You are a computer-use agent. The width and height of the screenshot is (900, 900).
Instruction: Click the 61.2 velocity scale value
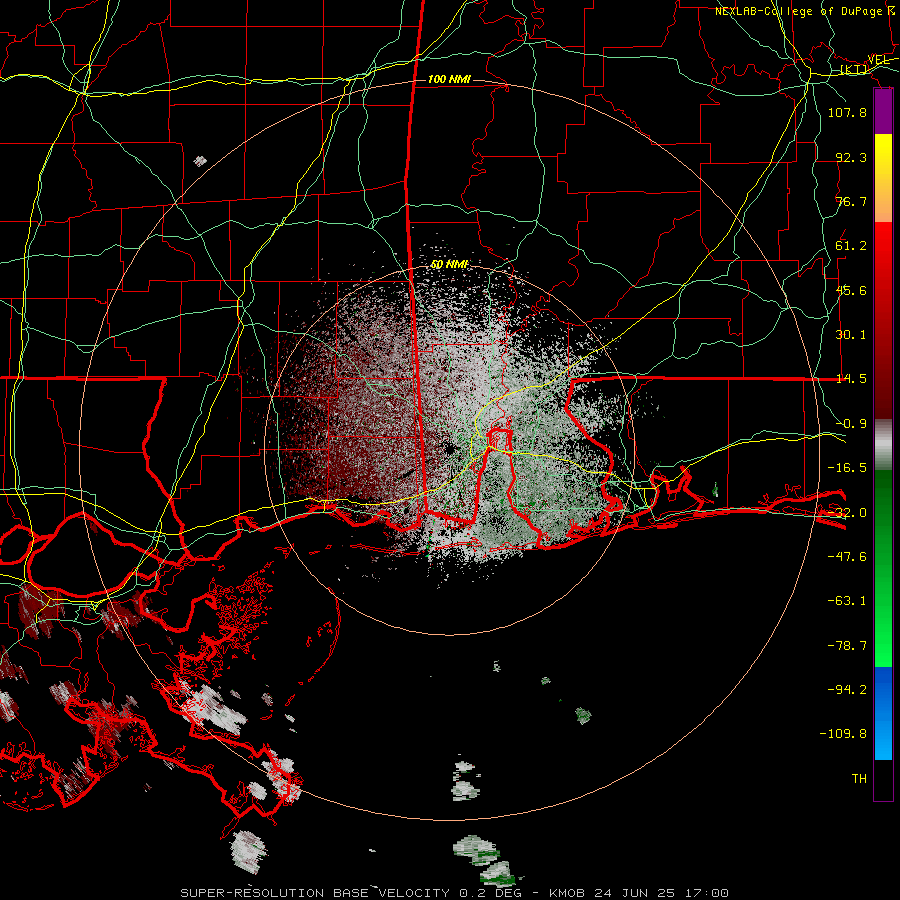pyautogui.click(x=851, y=246)
